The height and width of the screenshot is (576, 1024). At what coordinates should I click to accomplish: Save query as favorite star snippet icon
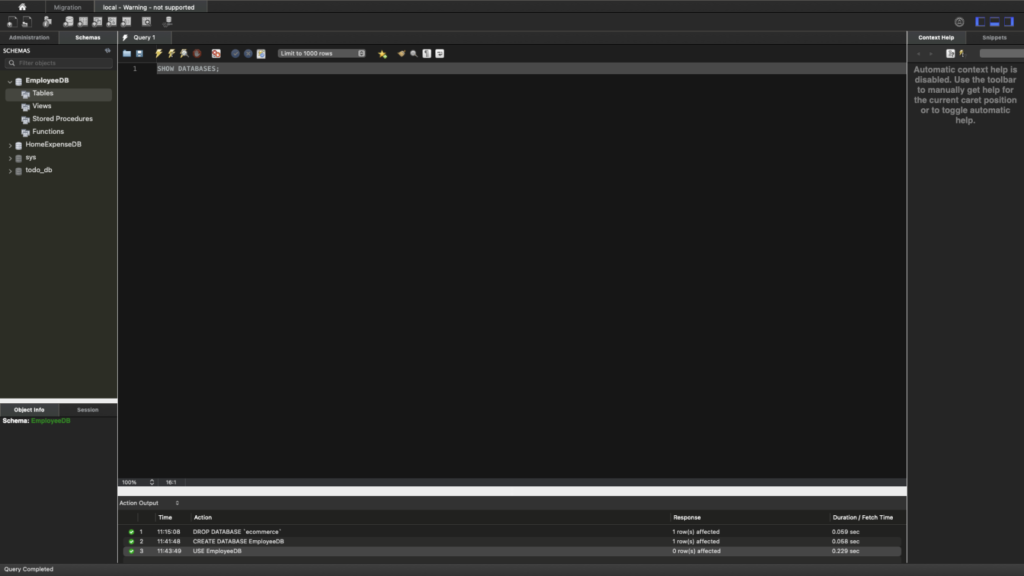[x=382, y=53]
